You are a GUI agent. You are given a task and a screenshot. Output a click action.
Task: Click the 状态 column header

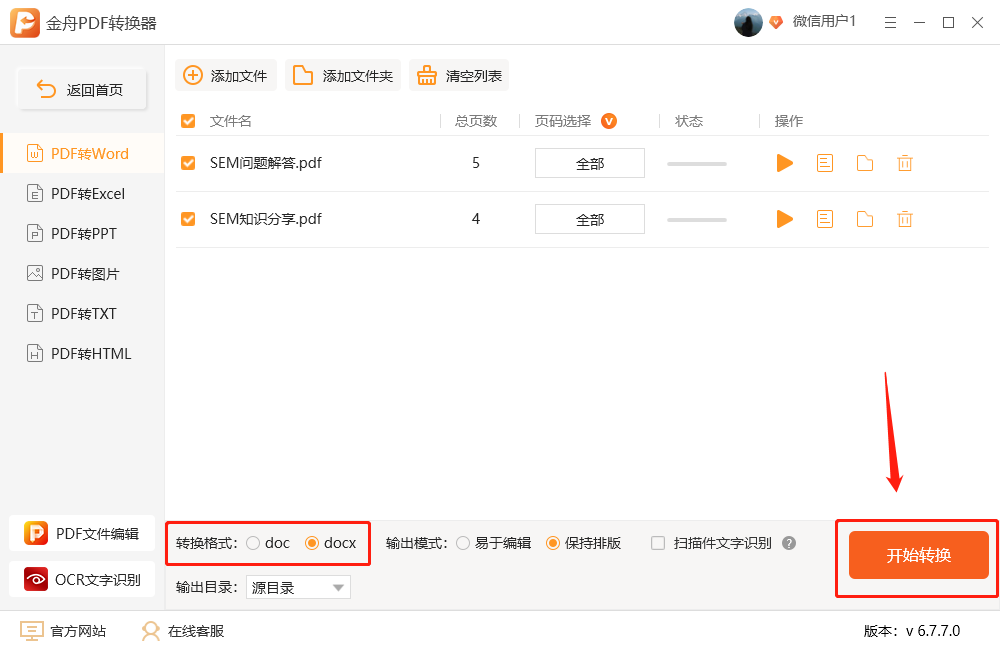[x=689, y=121]
